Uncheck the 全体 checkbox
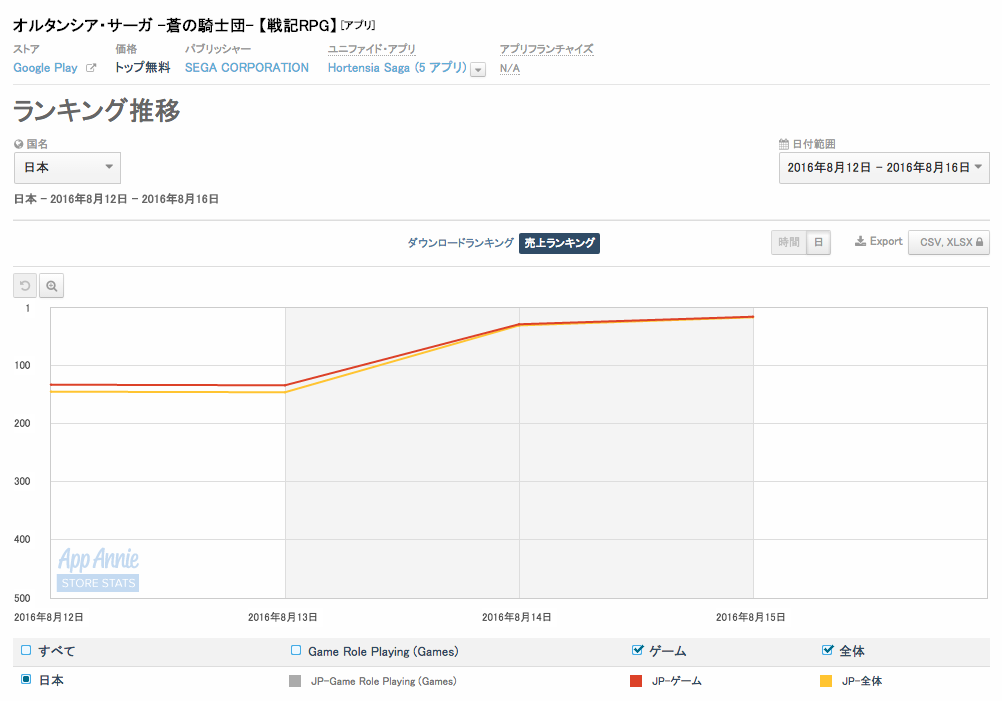The image size is (1002, 701). pos(827,651)
